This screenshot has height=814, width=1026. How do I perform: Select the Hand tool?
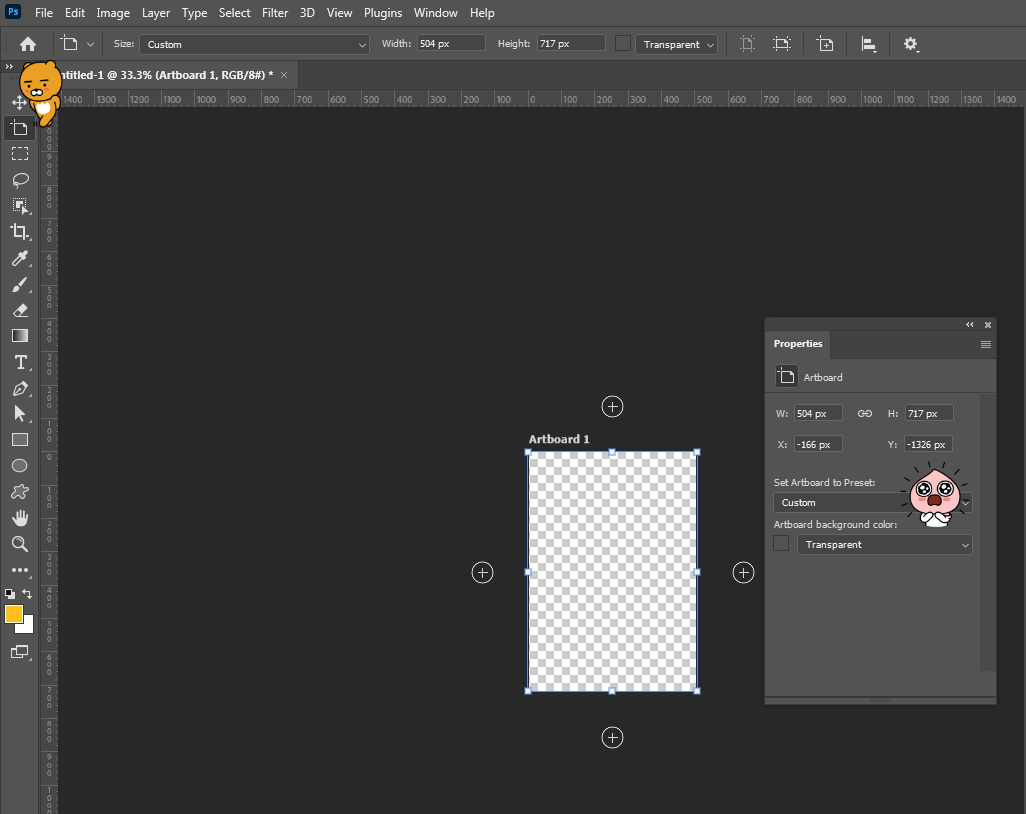20,518
